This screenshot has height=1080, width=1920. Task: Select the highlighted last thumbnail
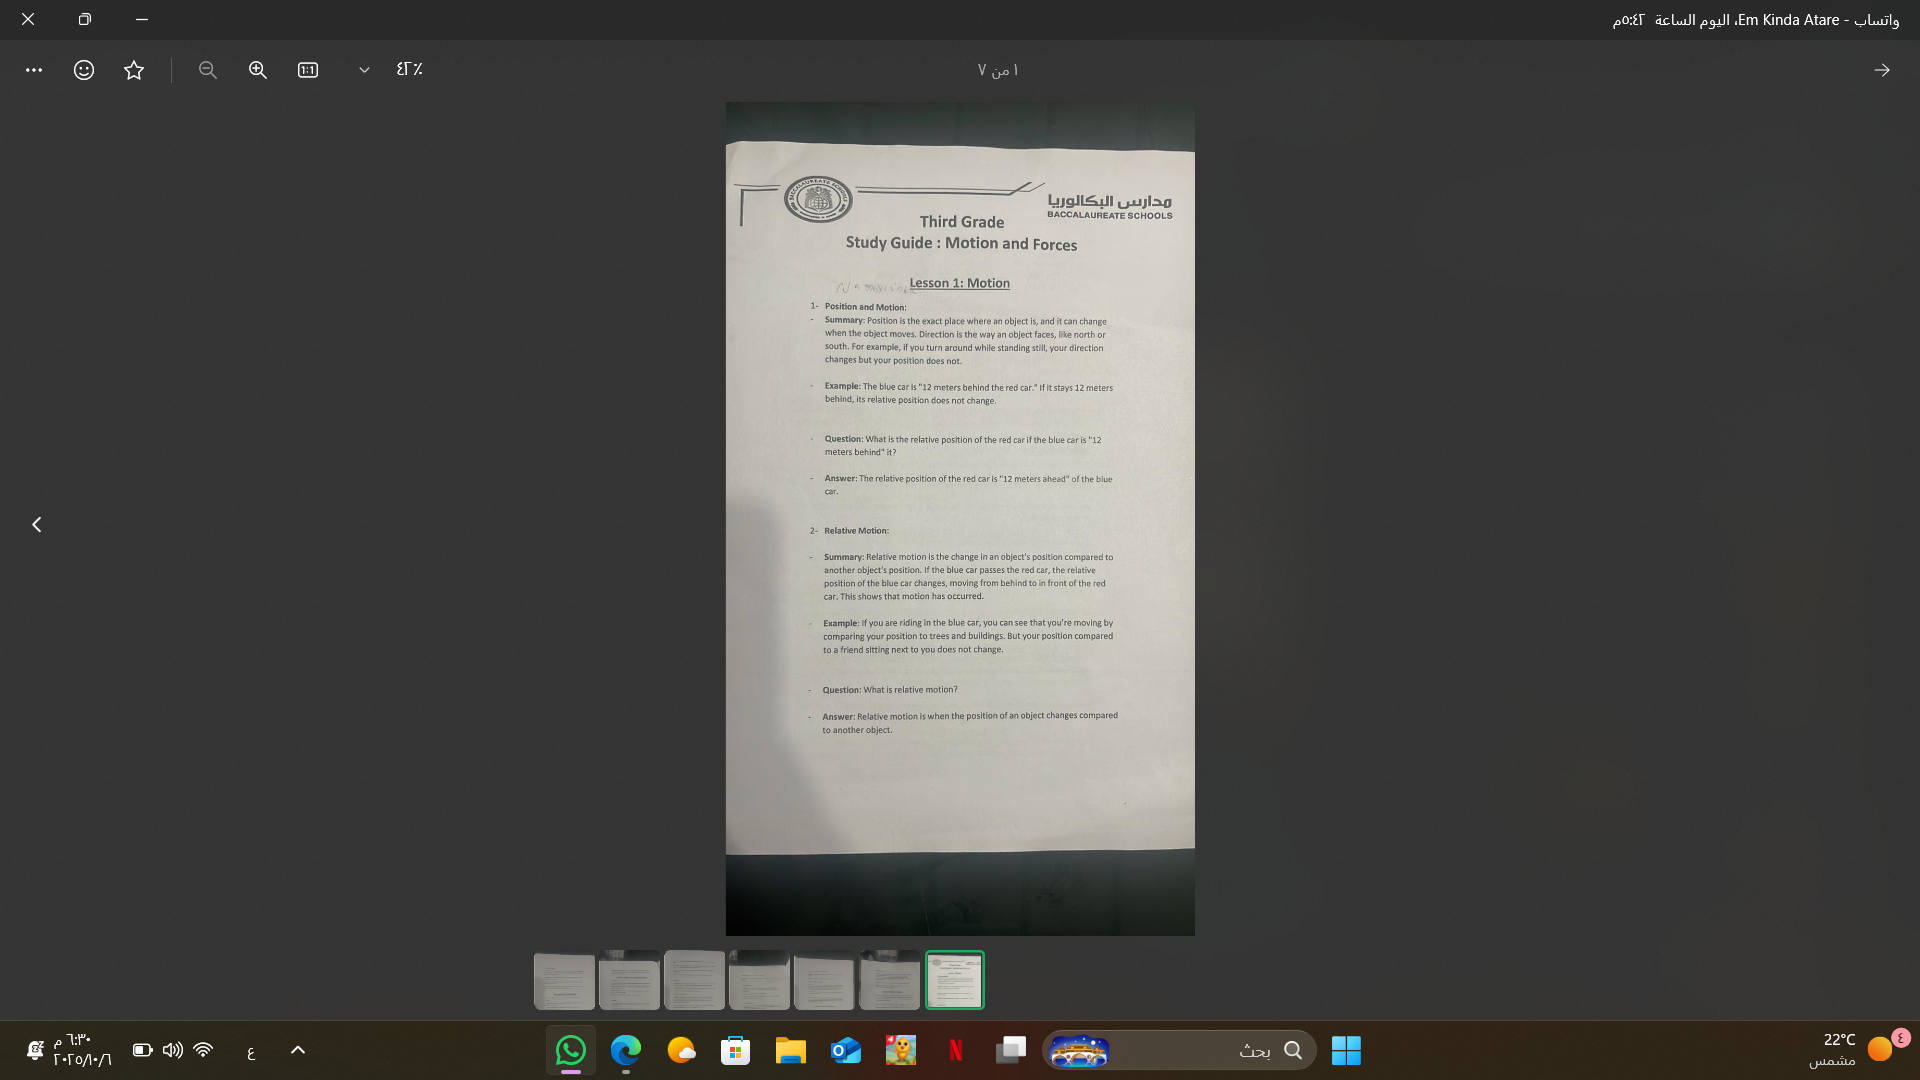(954, 979)
